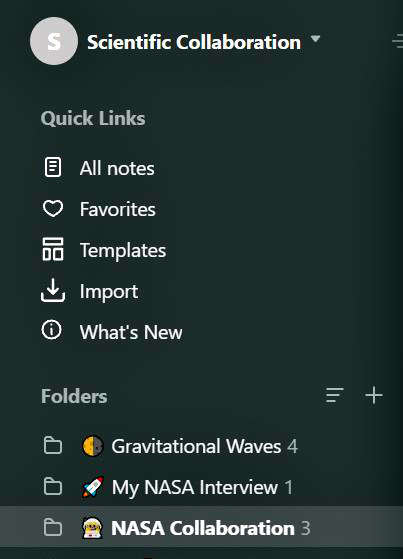
Task: Click the workspace avatar with letter S
Action: pyautogui.click(x=54, y=41)
